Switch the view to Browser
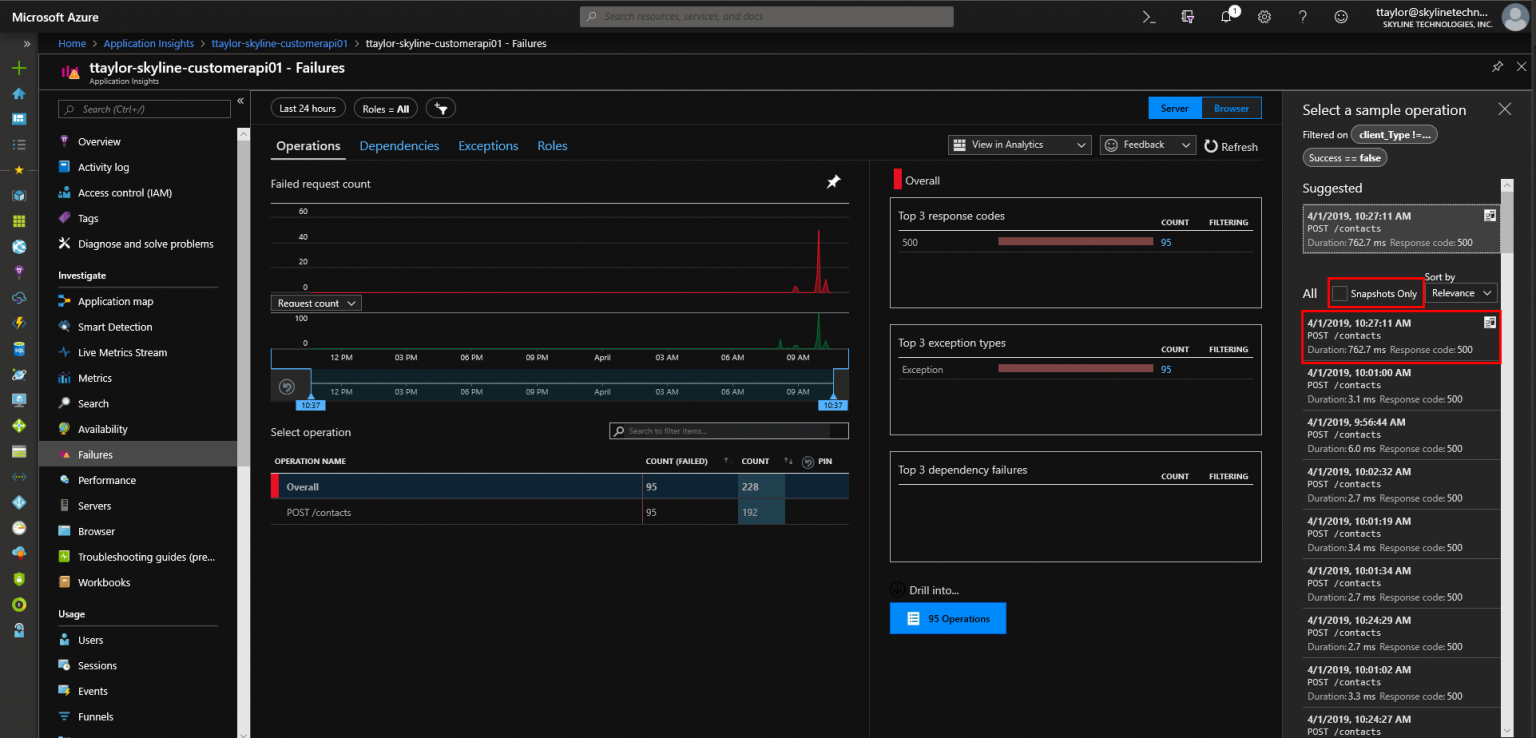Image resolution: width=1536 pixels, height=738 pixels. [1231, 107]
